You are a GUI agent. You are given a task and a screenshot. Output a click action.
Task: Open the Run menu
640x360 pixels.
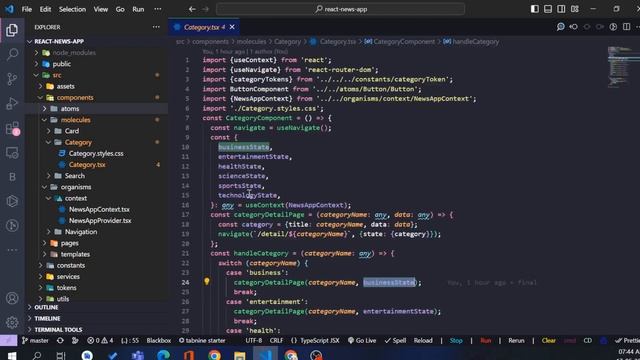(138, 9)
